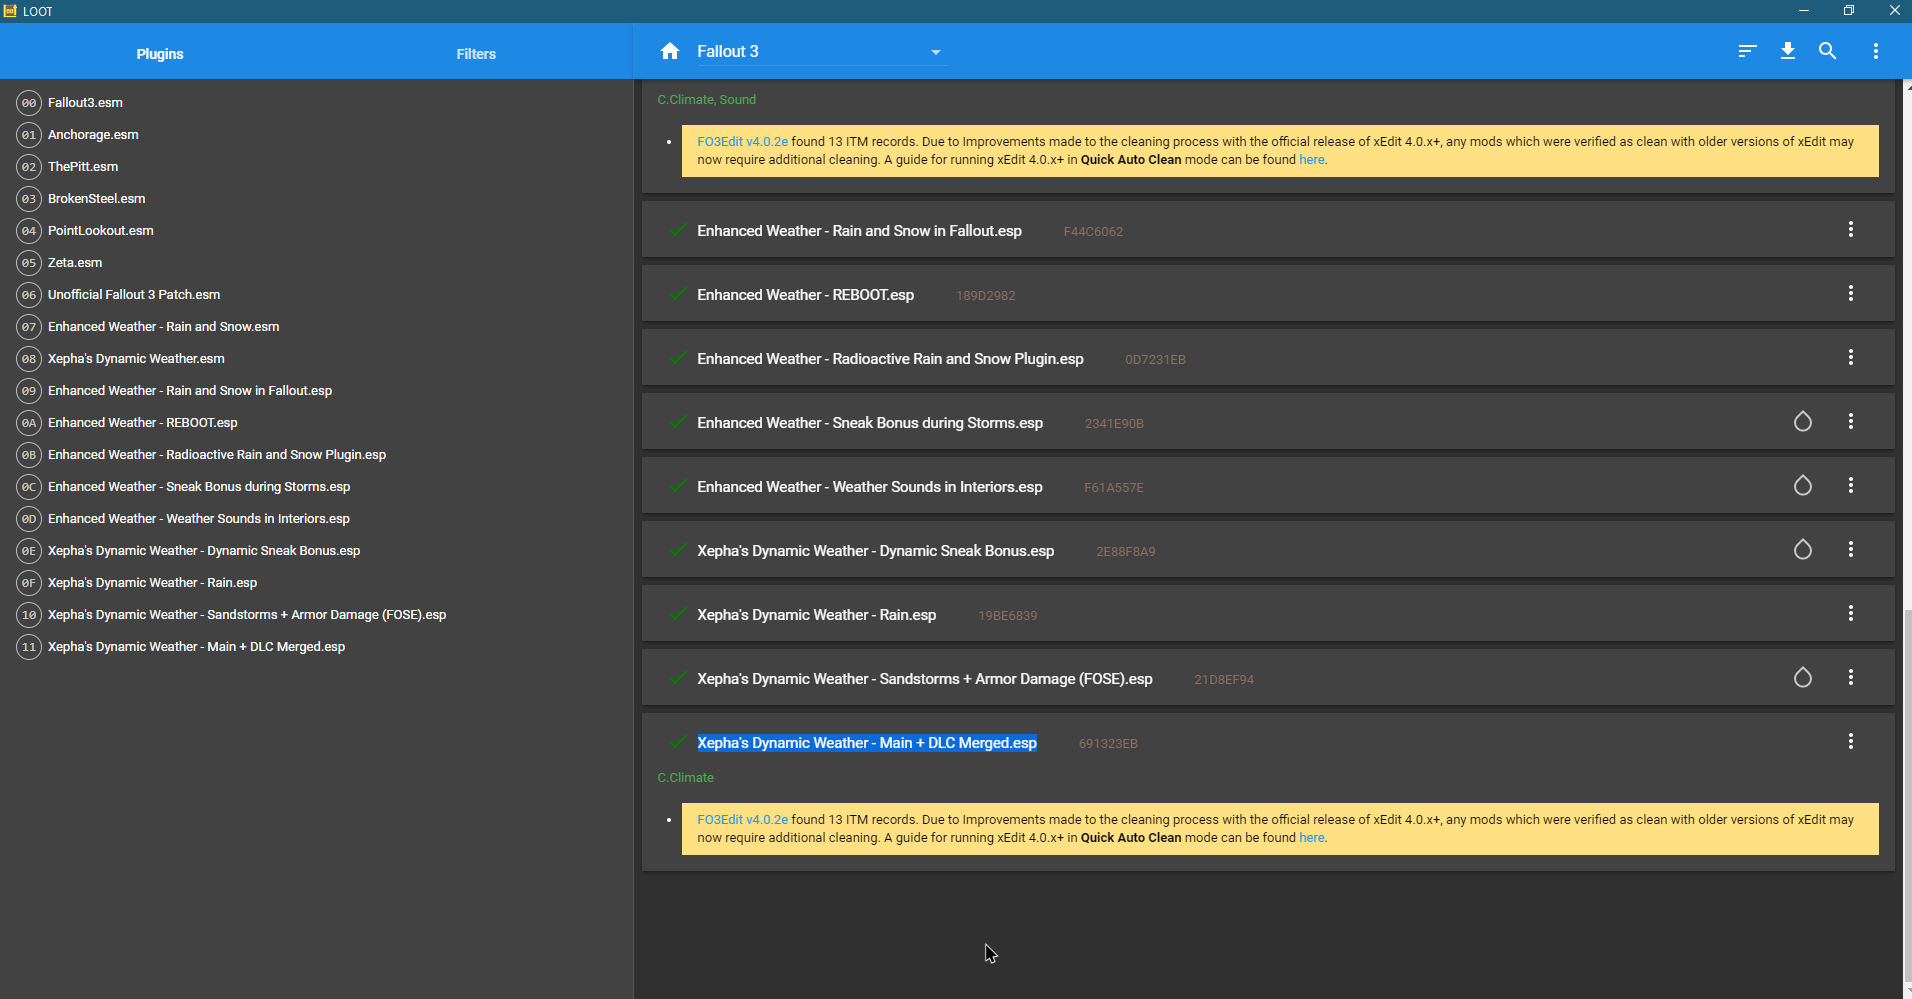The height and width of the screenshot is (999, 1912).
Task: Select Fallout3.esm in the sidebar plugin list
Action: (x=85, y=102)
